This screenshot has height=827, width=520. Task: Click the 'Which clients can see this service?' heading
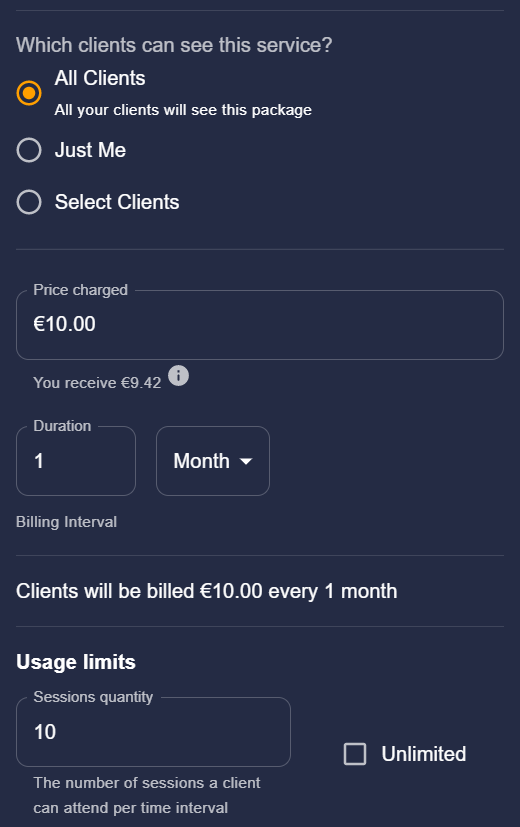[x=174, y=45]
